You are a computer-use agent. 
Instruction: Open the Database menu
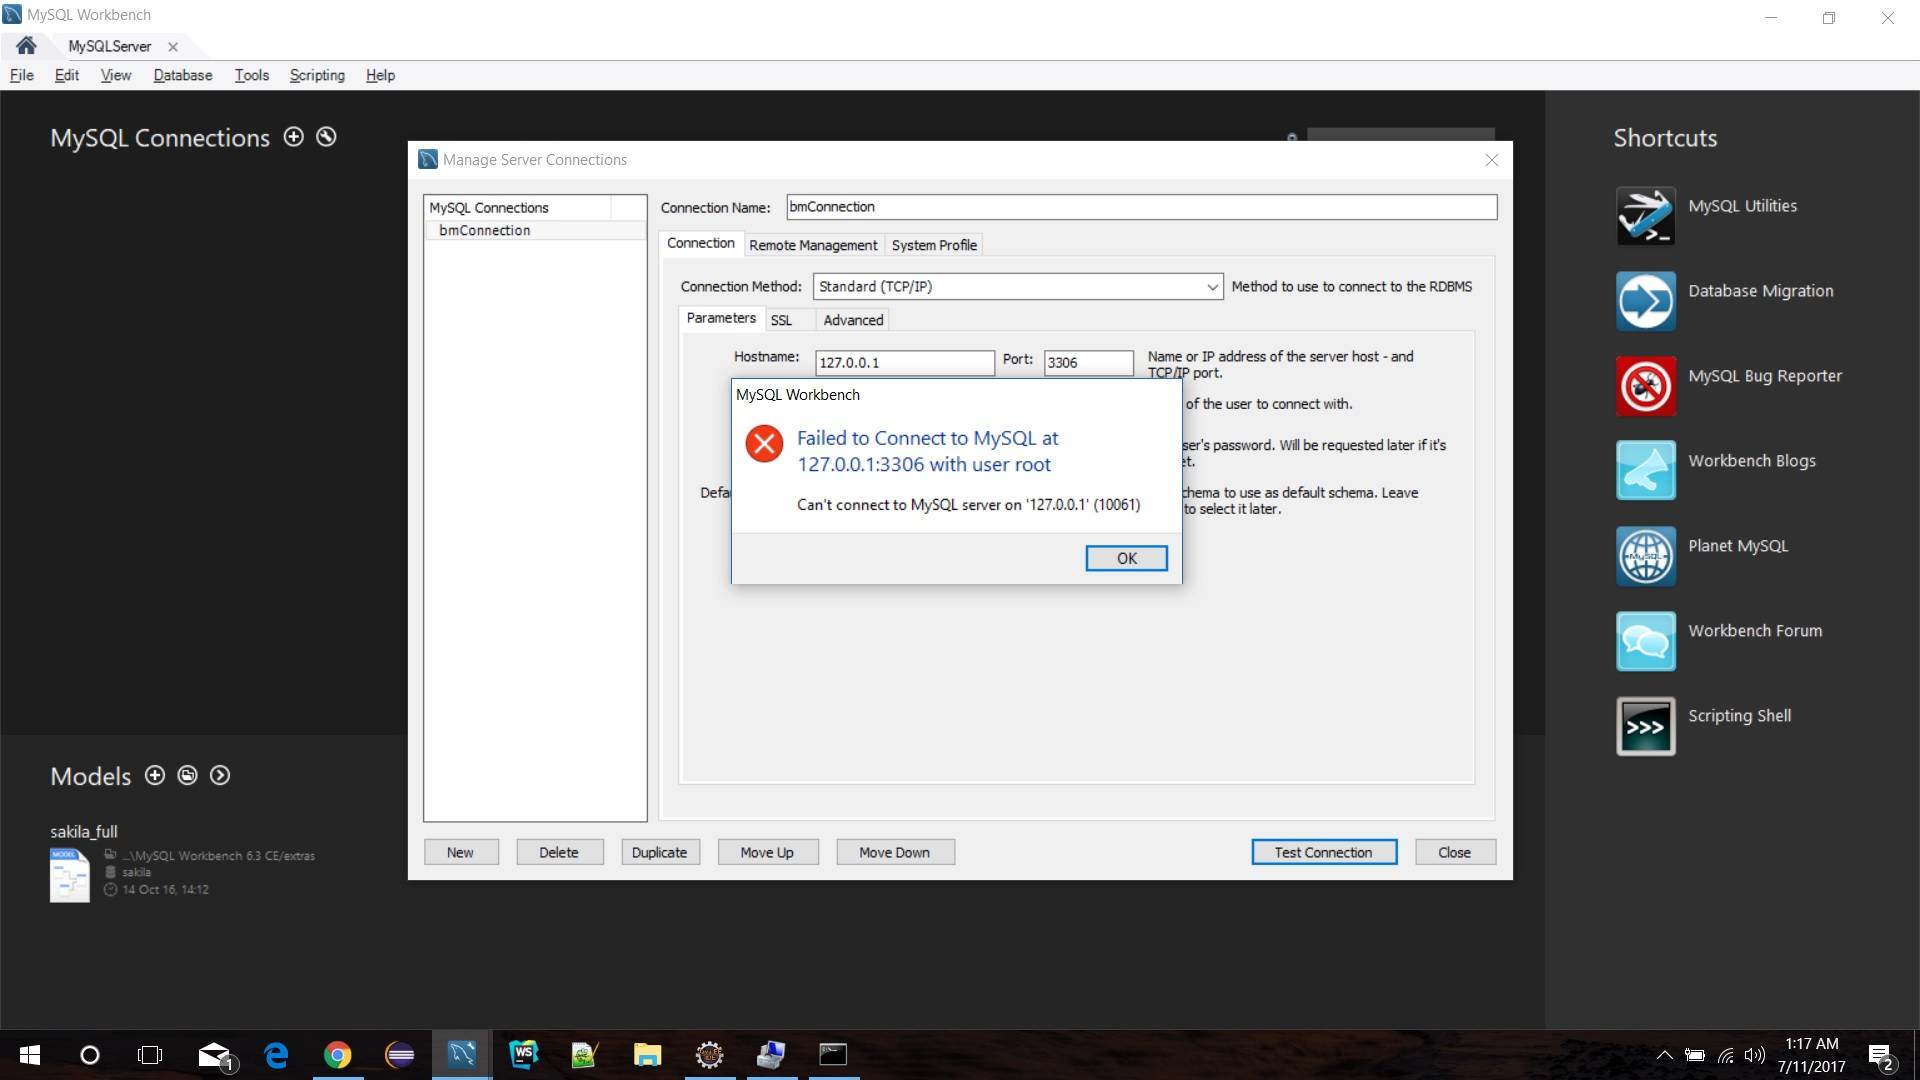coord(183,75)
